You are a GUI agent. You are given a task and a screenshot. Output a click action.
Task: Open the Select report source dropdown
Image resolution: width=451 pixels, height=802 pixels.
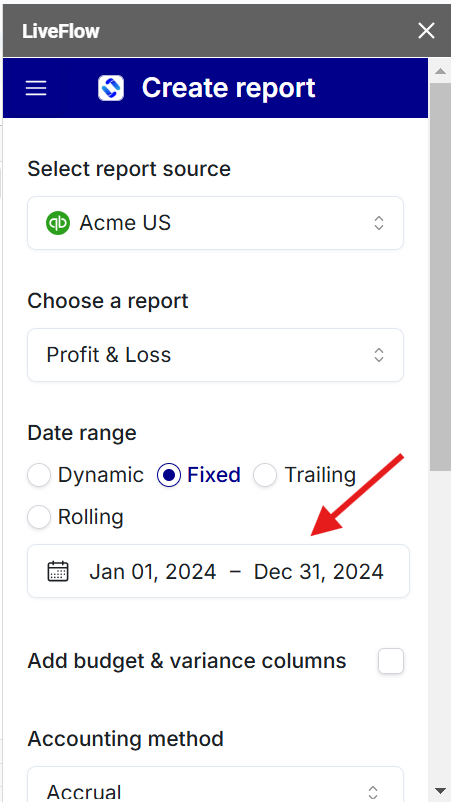tap(215, 223)
